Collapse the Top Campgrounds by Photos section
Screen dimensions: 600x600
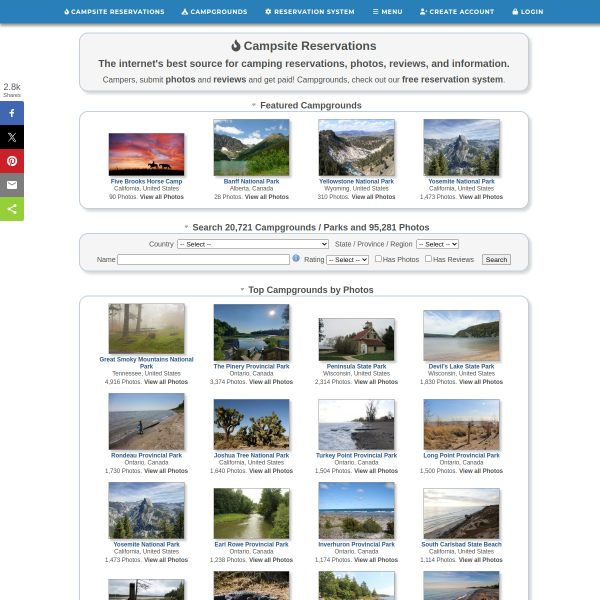pos(242,290)
